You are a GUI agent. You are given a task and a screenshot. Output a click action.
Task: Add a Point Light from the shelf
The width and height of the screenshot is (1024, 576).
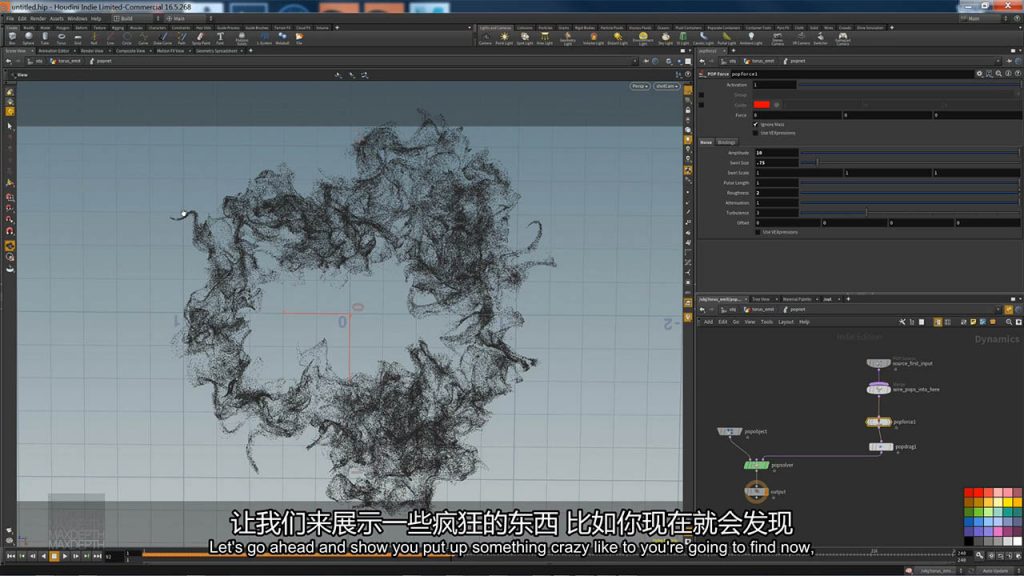click(x=504, y=39)
